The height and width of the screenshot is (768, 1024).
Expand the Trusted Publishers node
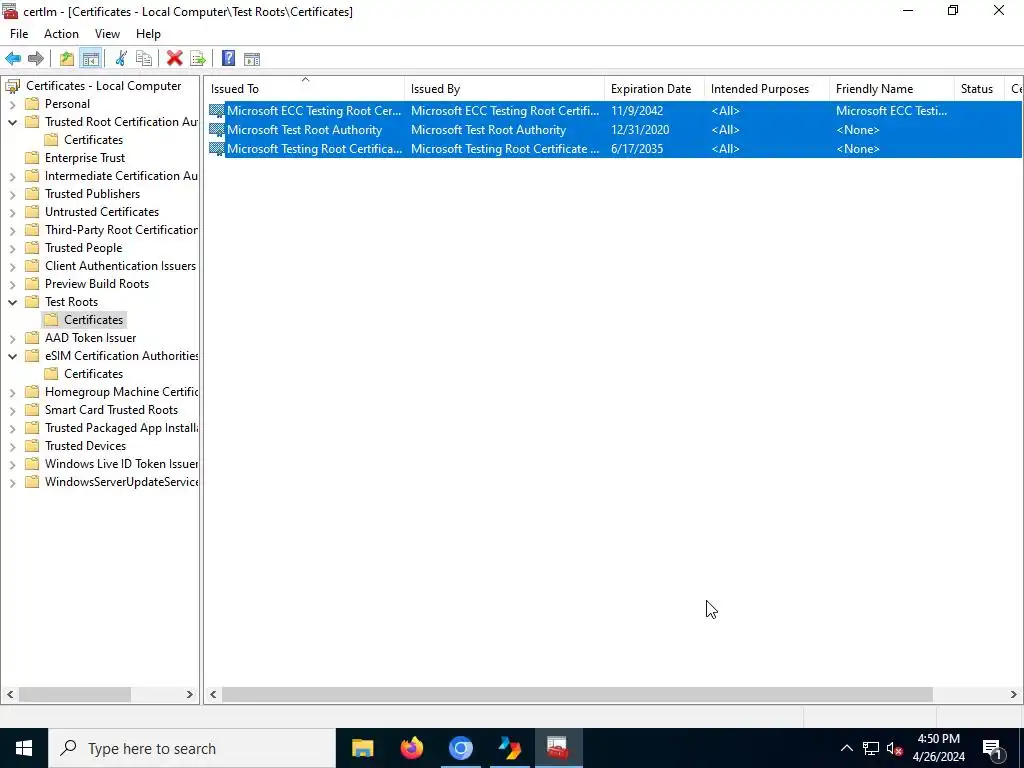point(12,194)
